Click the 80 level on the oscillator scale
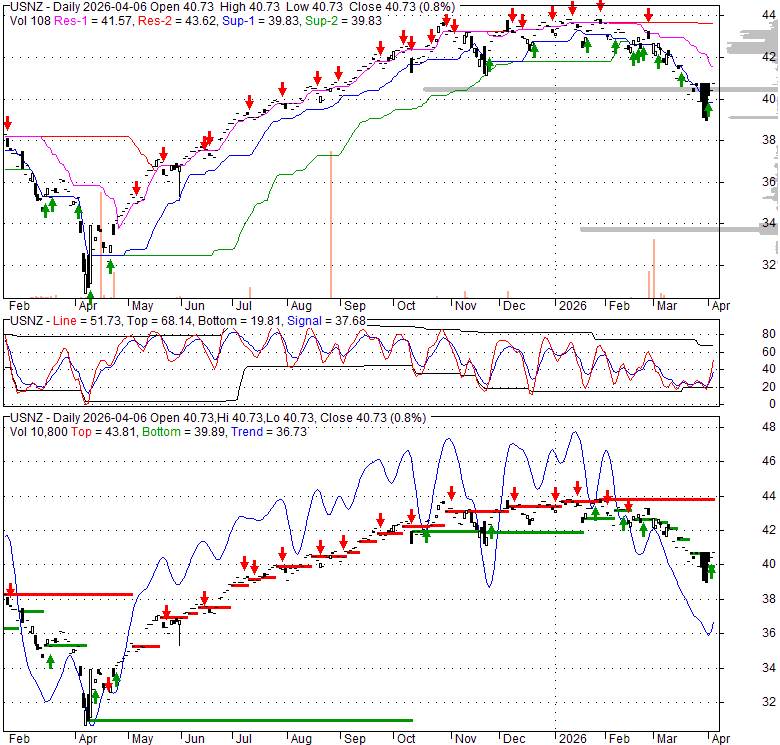The image size is (780, 745). point(768,333)
